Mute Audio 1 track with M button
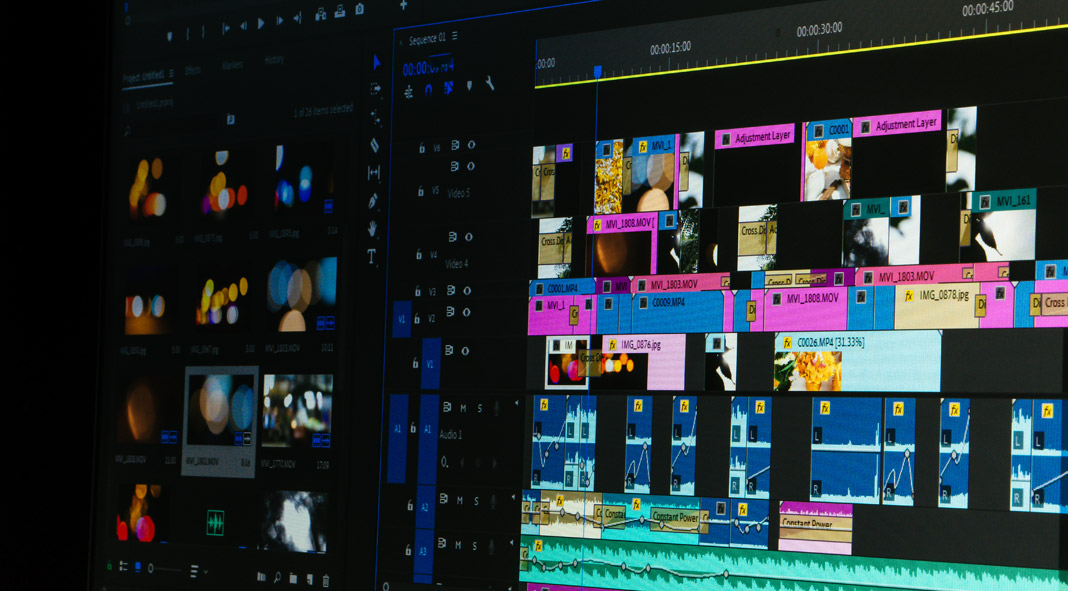The width and height of the screenshot is (1068, 591). (x=464, y=408)
